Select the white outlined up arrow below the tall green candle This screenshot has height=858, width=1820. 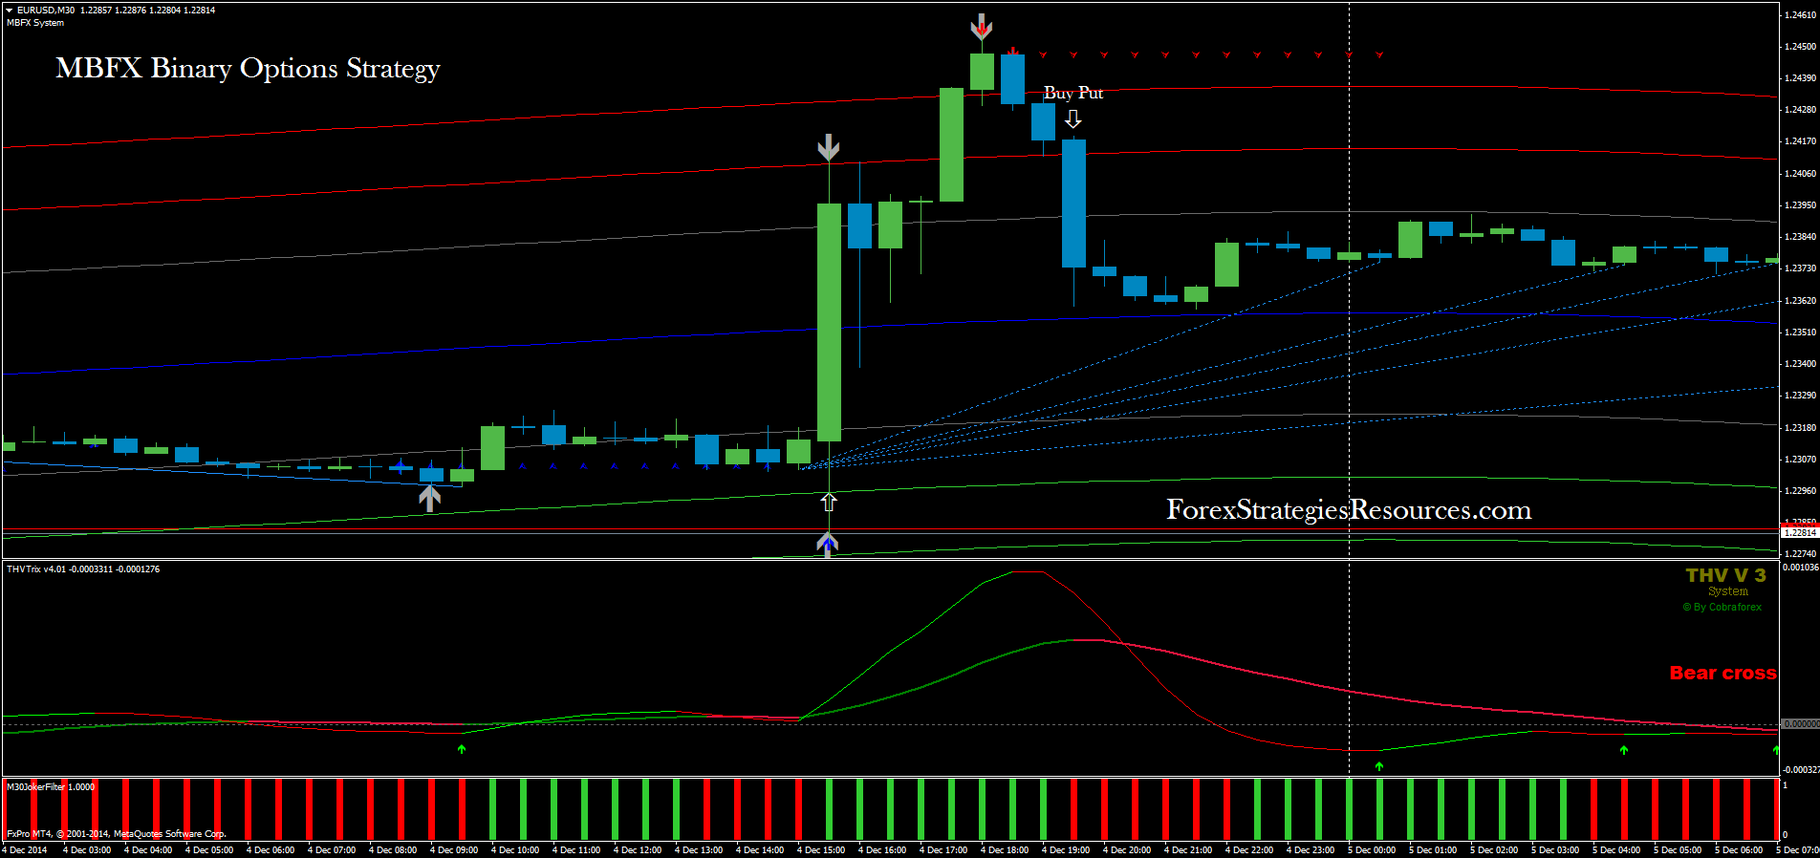pos(828,502)
